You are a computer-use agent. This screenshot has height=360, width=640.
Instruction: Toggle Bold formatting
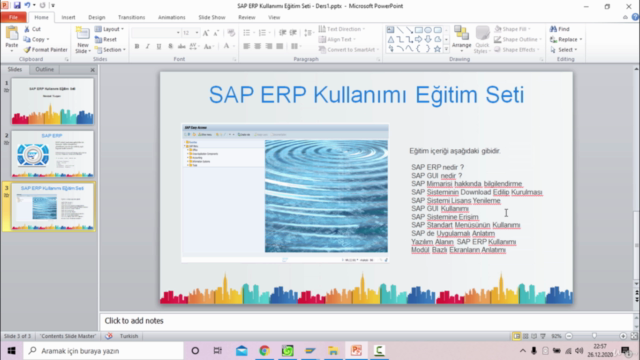point(137,47)
